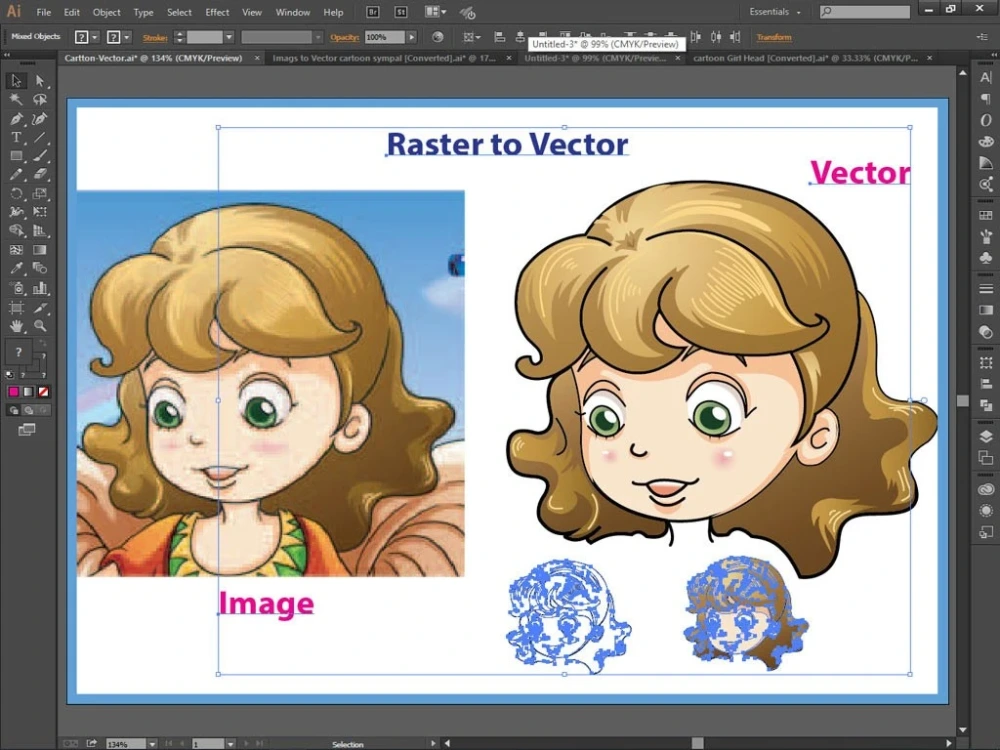Activate the Hand tool
Screen dimensions: 1000x750
pos(17,326)
